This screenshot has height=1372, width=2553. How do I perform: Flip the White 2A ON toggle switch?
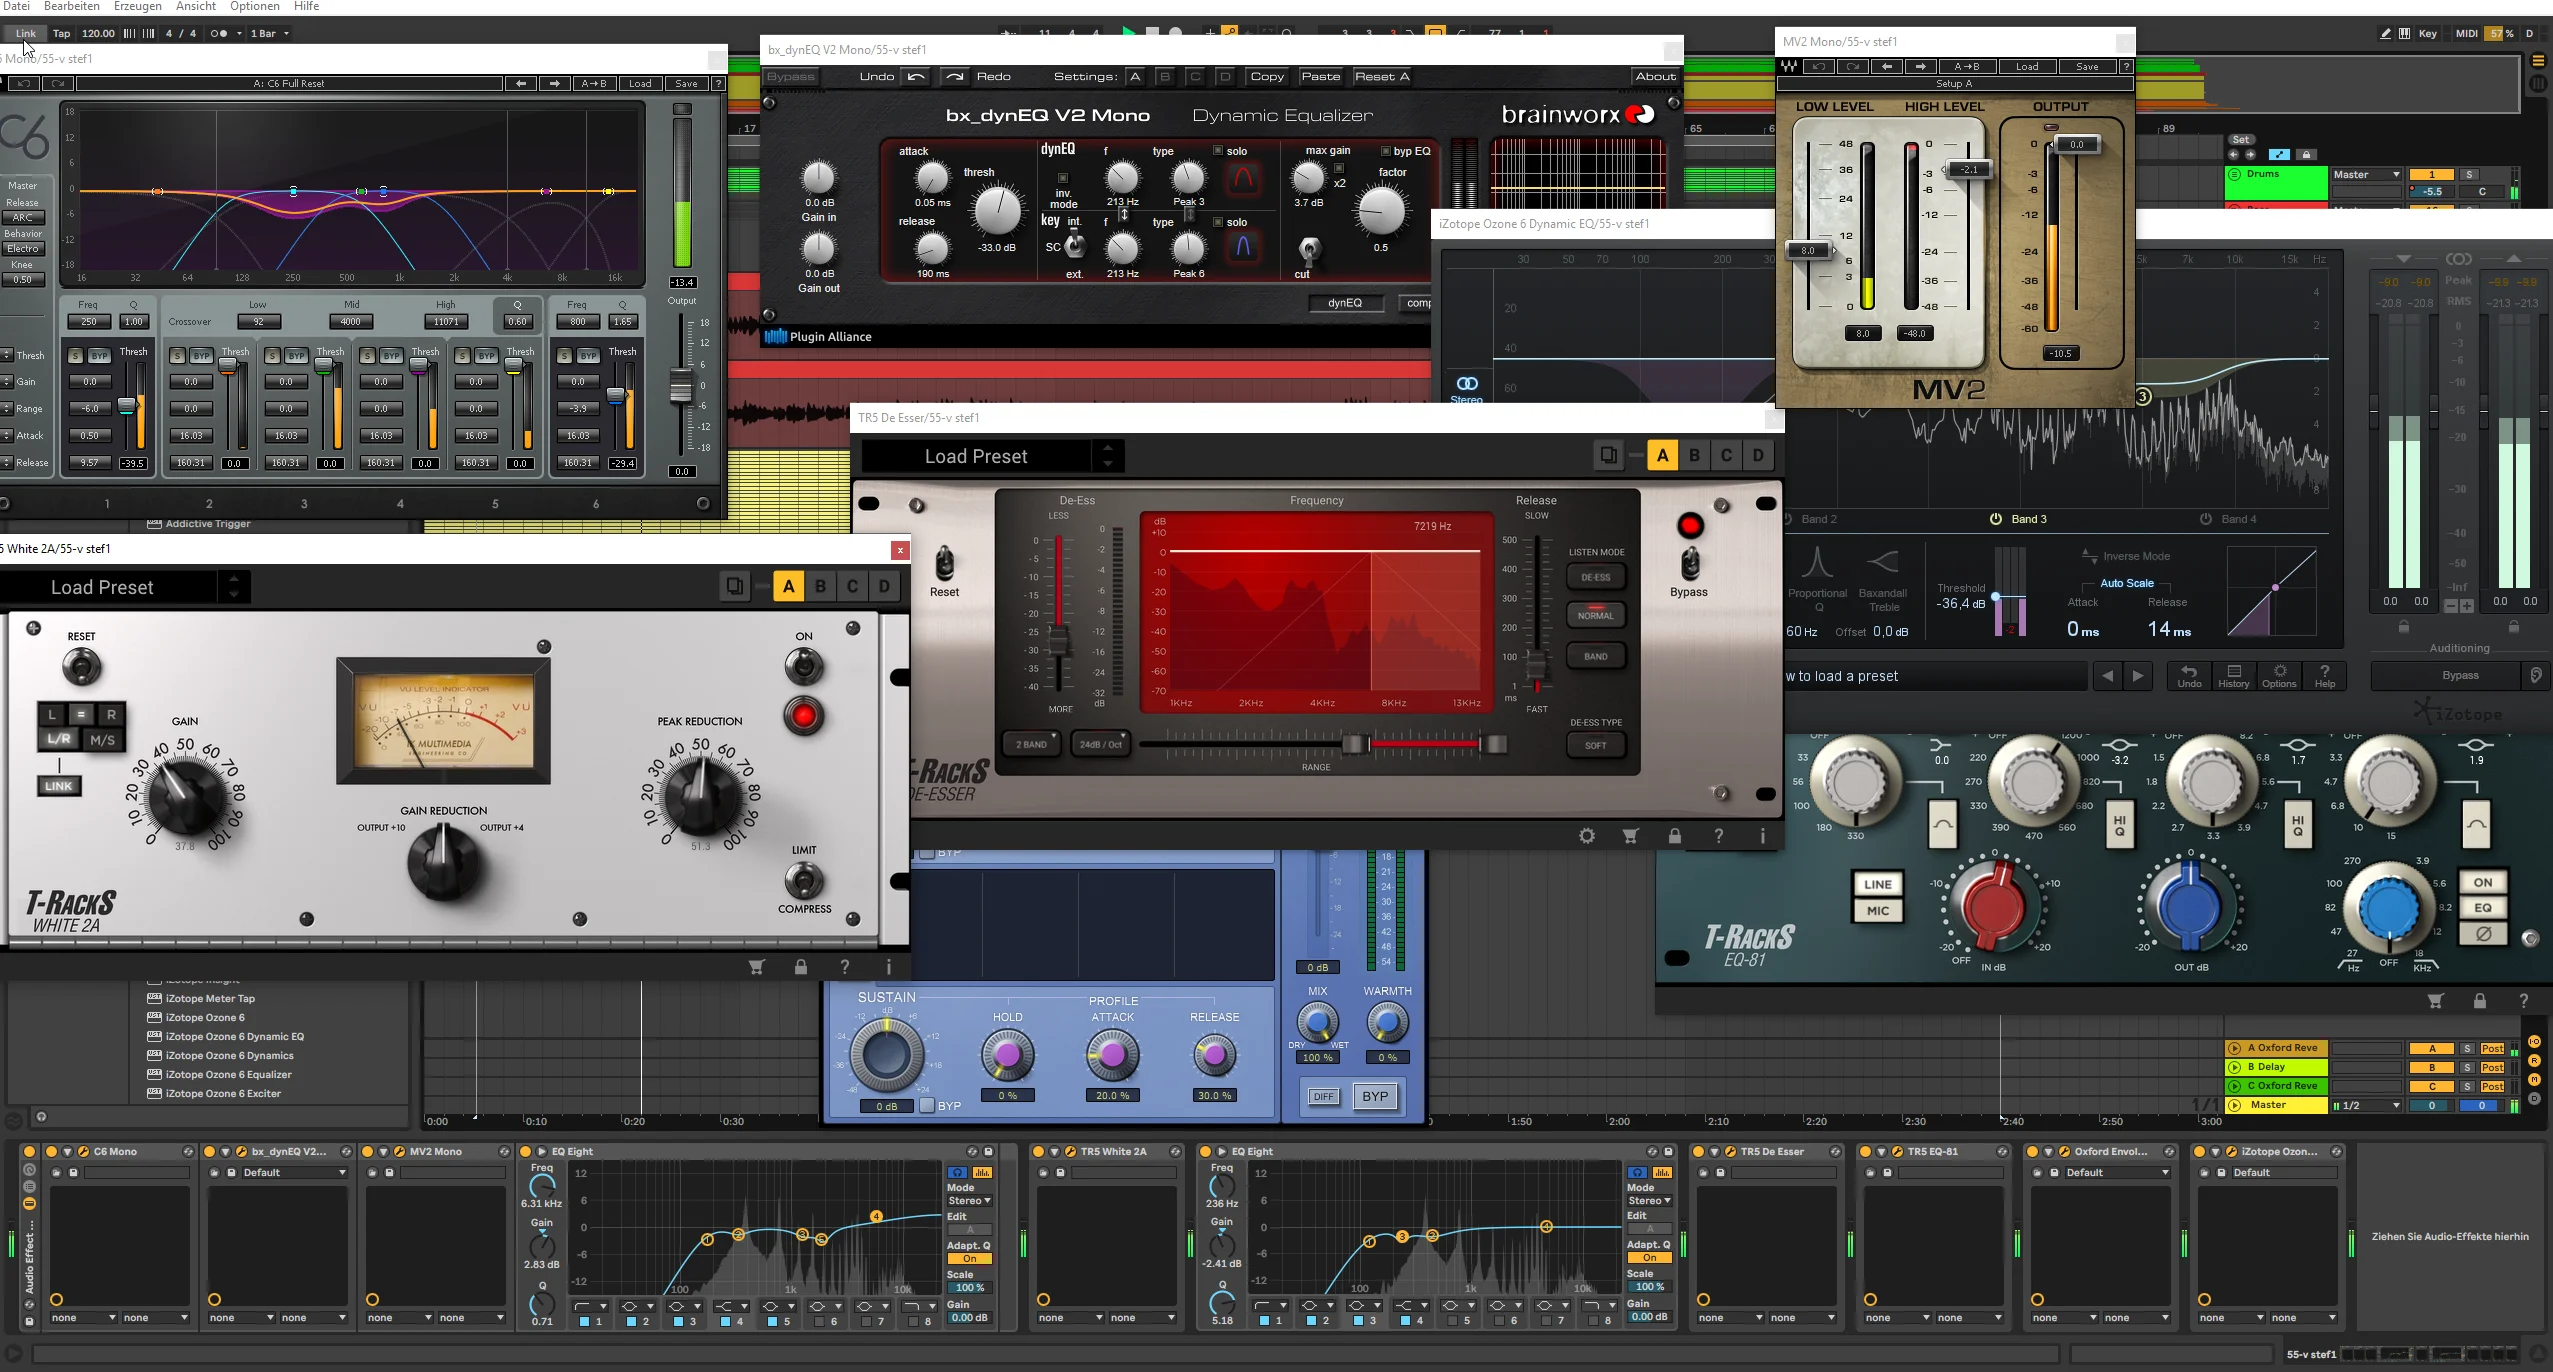pos(803,666)
